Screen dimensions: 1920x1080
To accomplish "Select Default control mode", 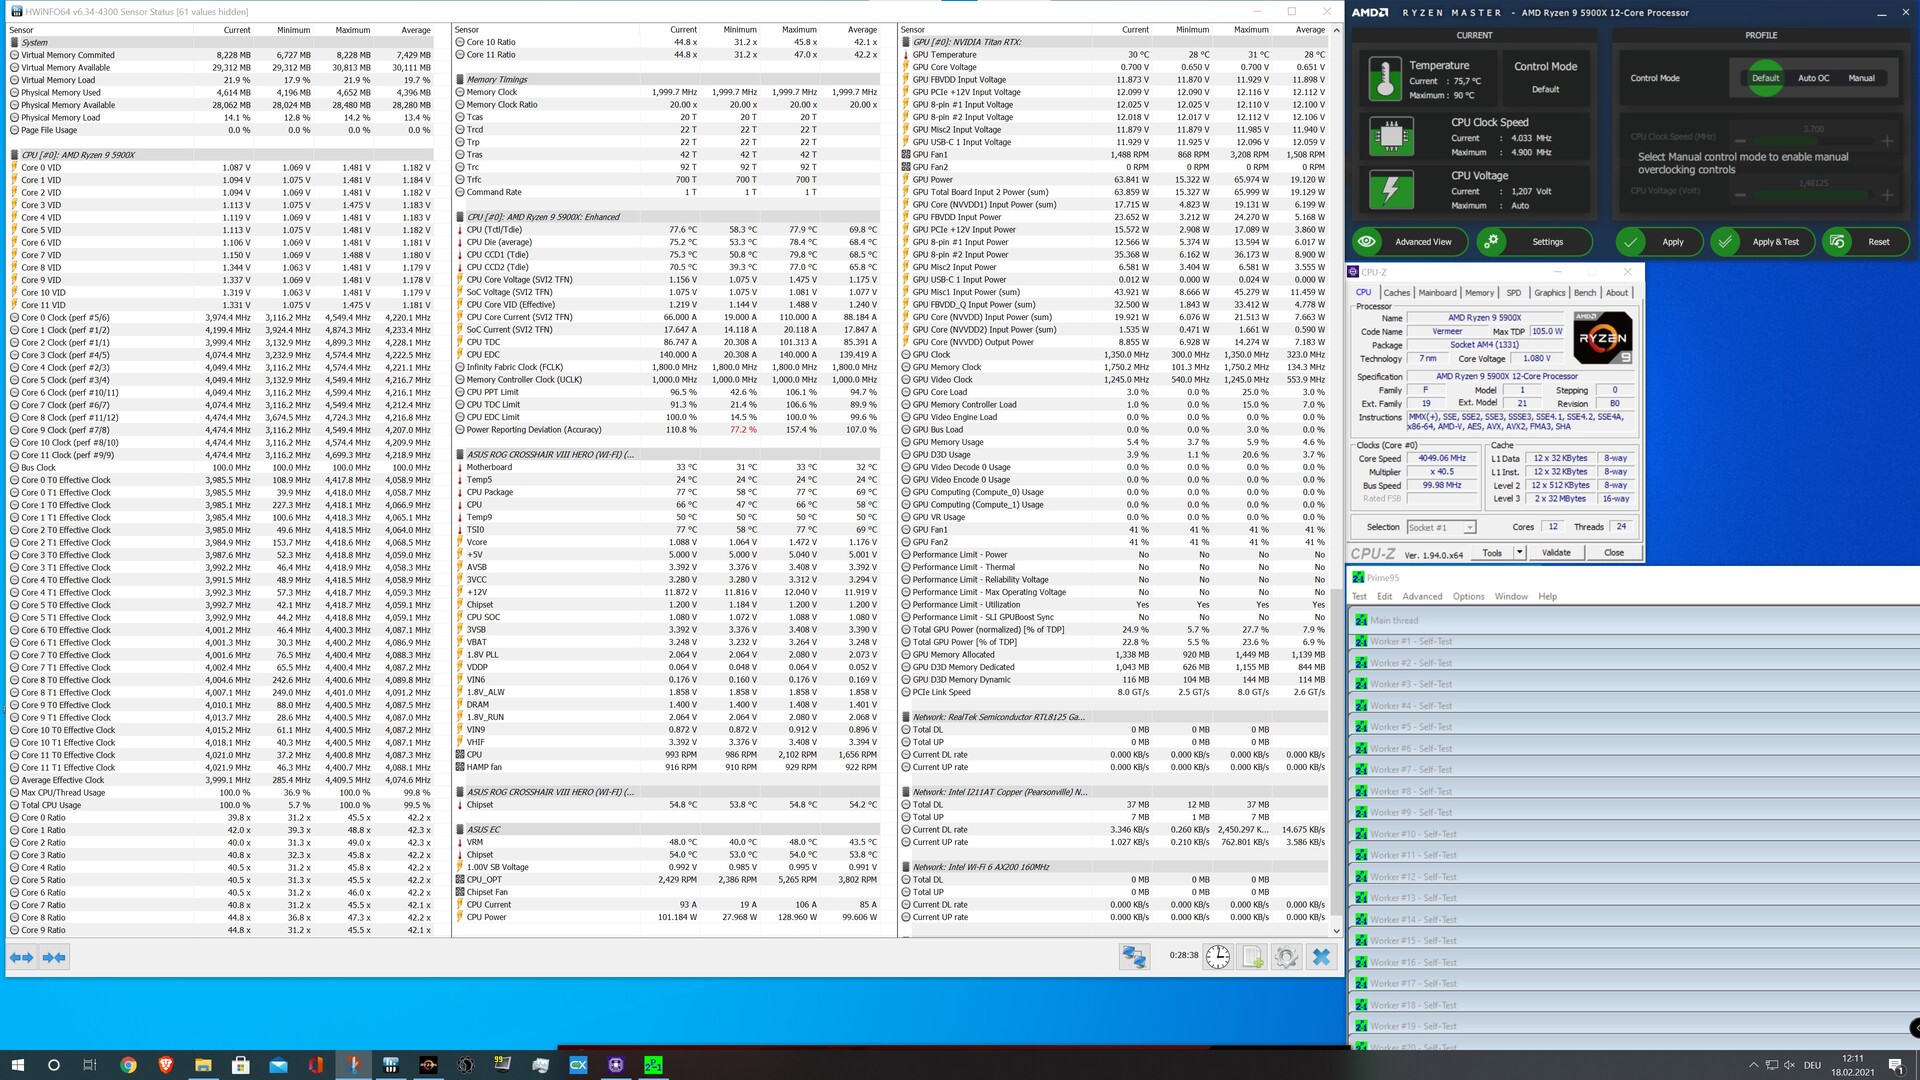I will (x=1765, y=78).
